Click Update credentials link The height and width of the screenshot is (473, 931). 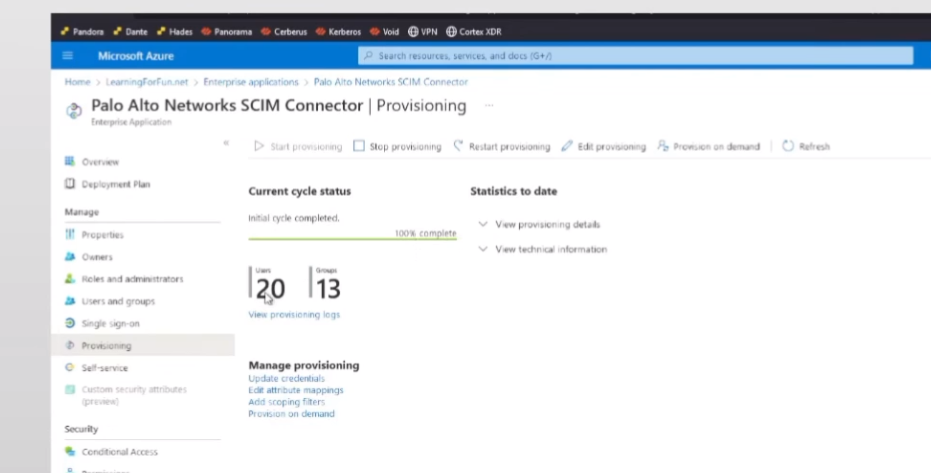[286, 378]
